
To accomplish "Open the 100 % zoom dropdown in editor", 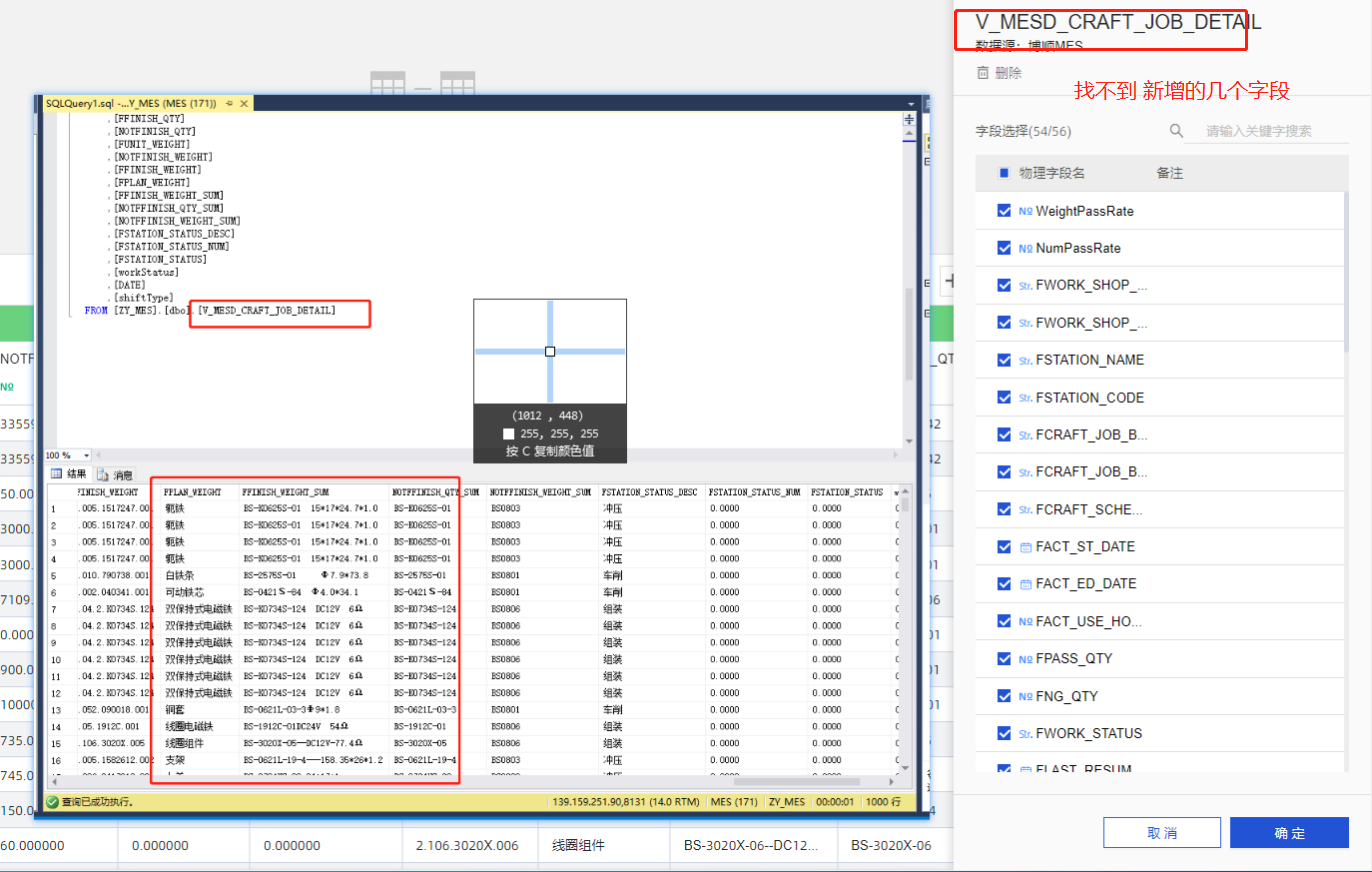I will point(87,455).
